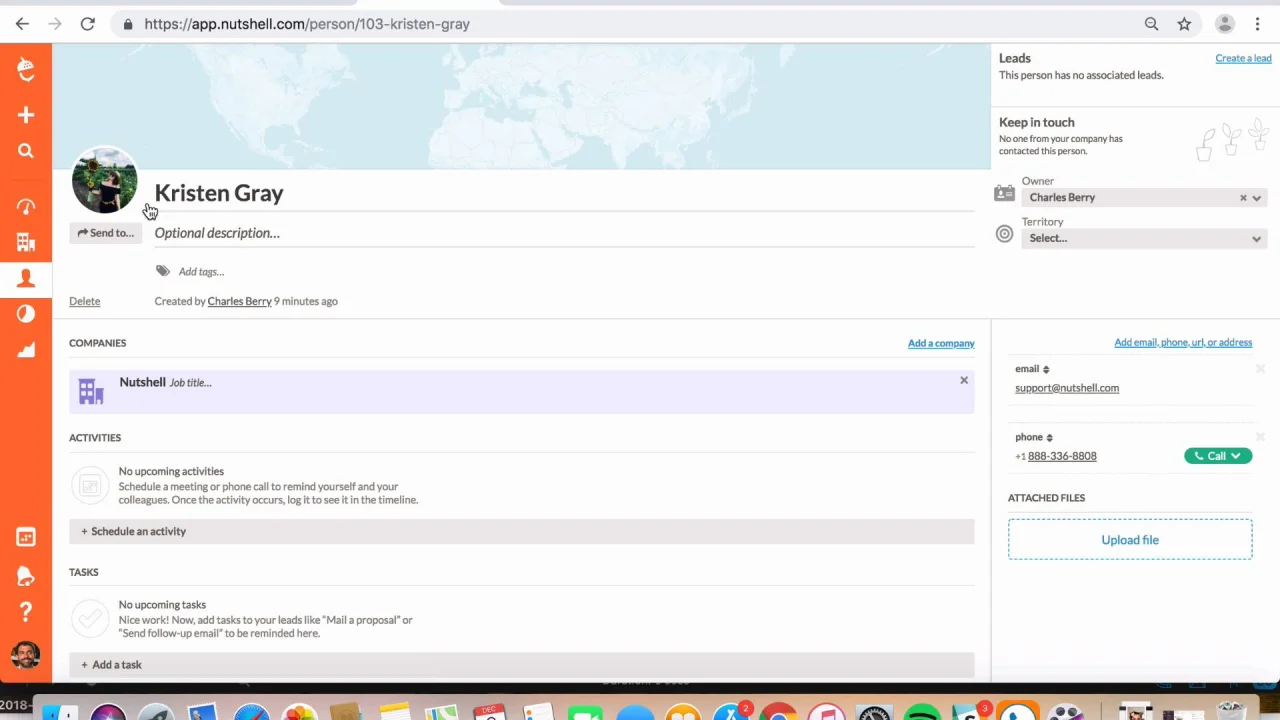This screenshot has width=1280, height=720.
Task: Click the Job title... field
Action: [x=190, y=382]
